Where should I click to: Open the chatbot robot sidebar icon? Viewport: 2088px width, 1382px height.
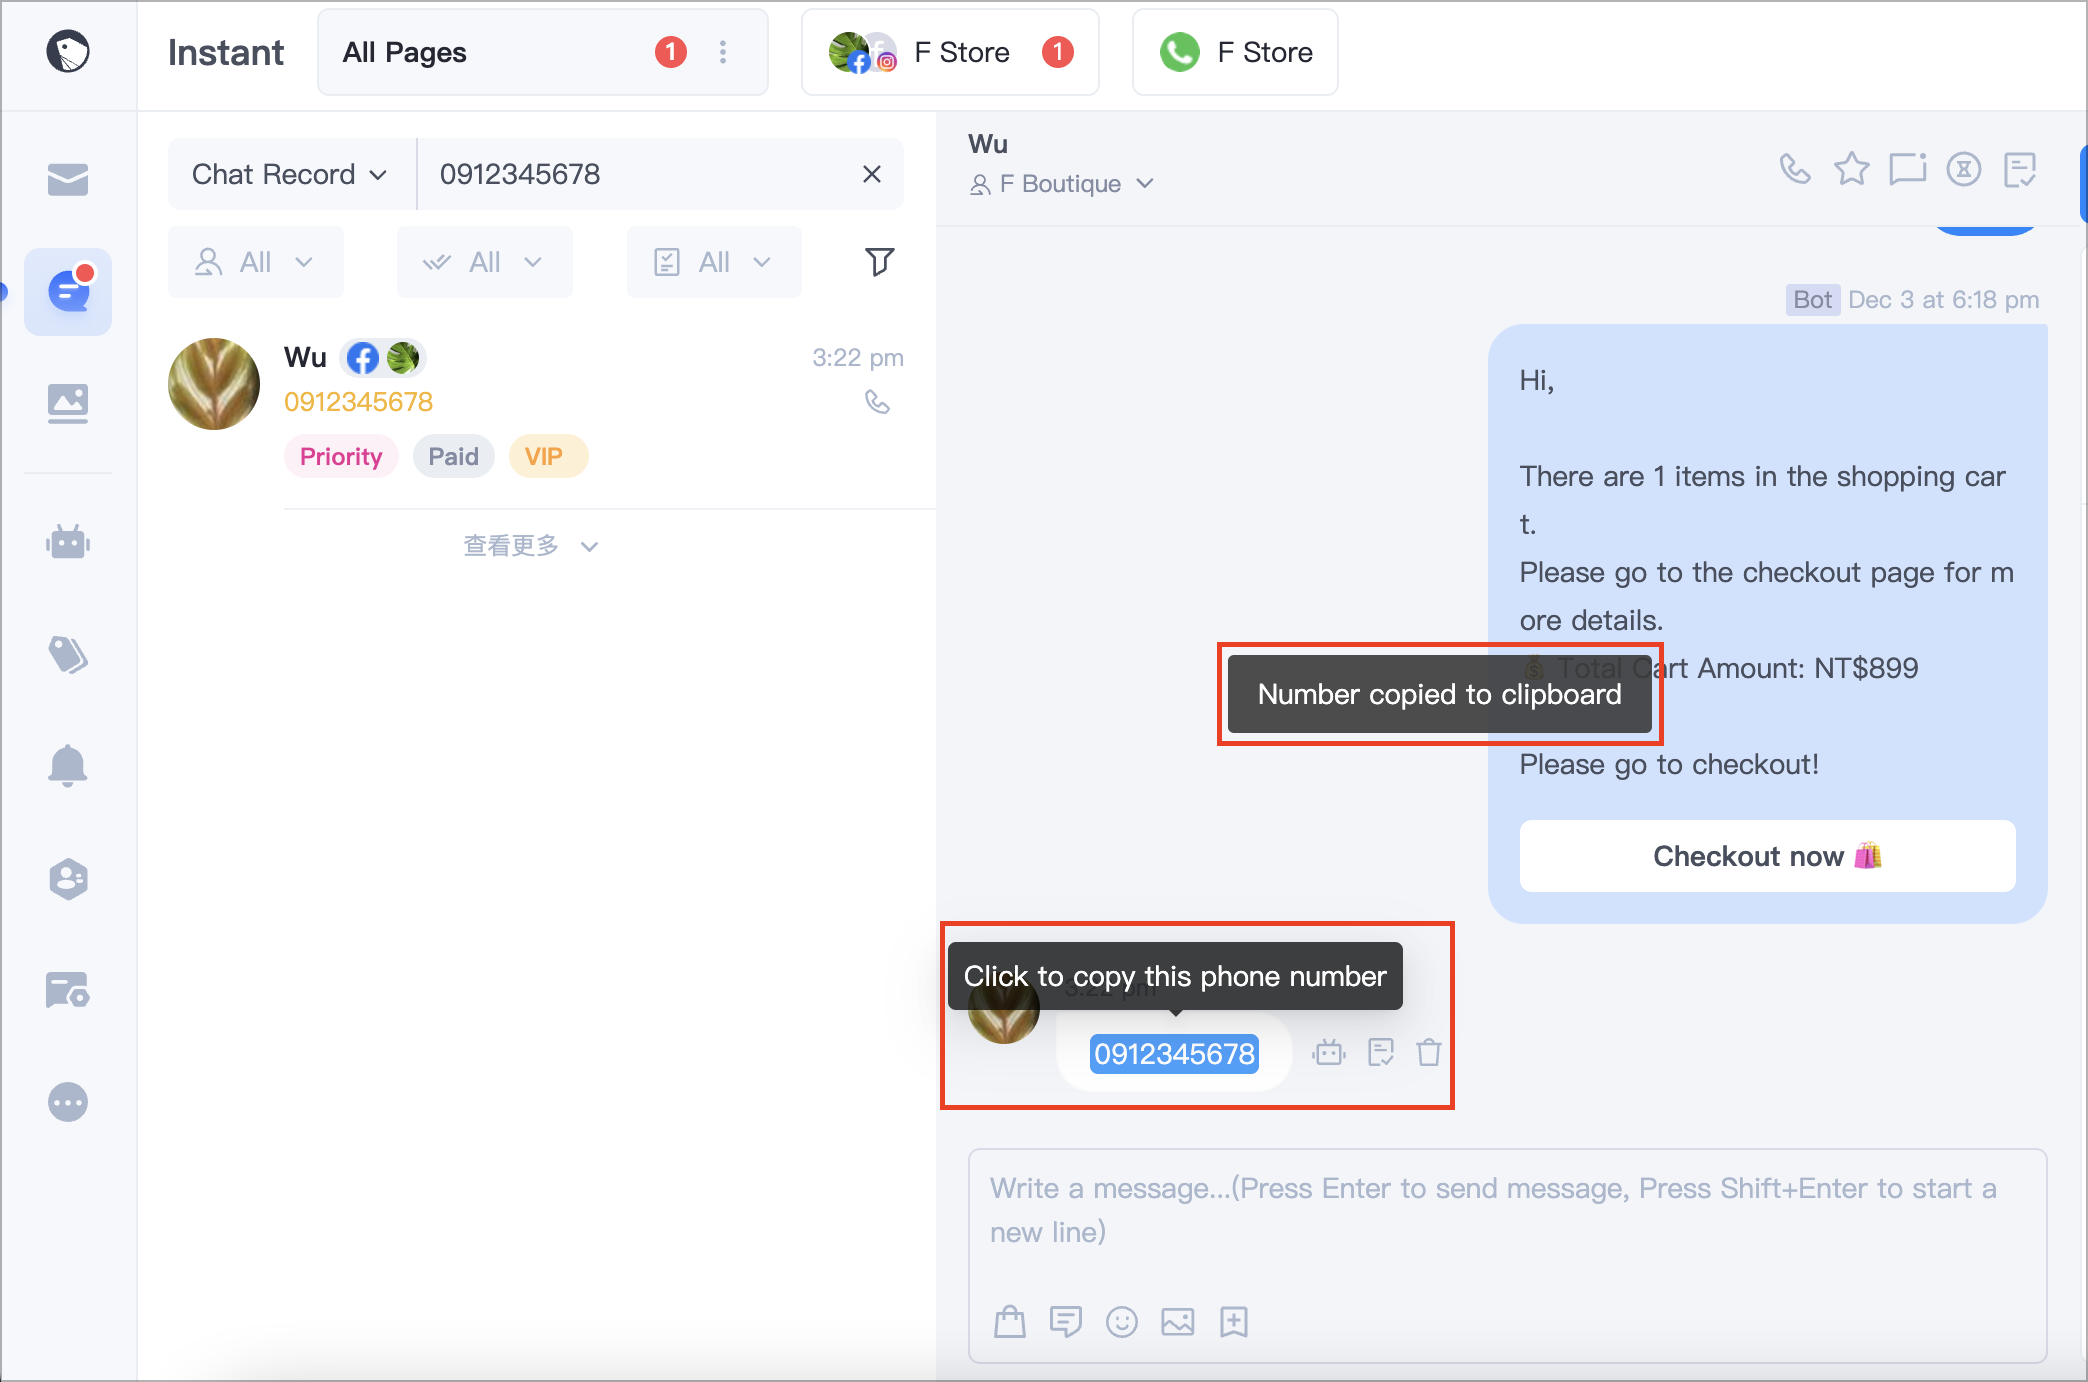[x=68, y=542]
